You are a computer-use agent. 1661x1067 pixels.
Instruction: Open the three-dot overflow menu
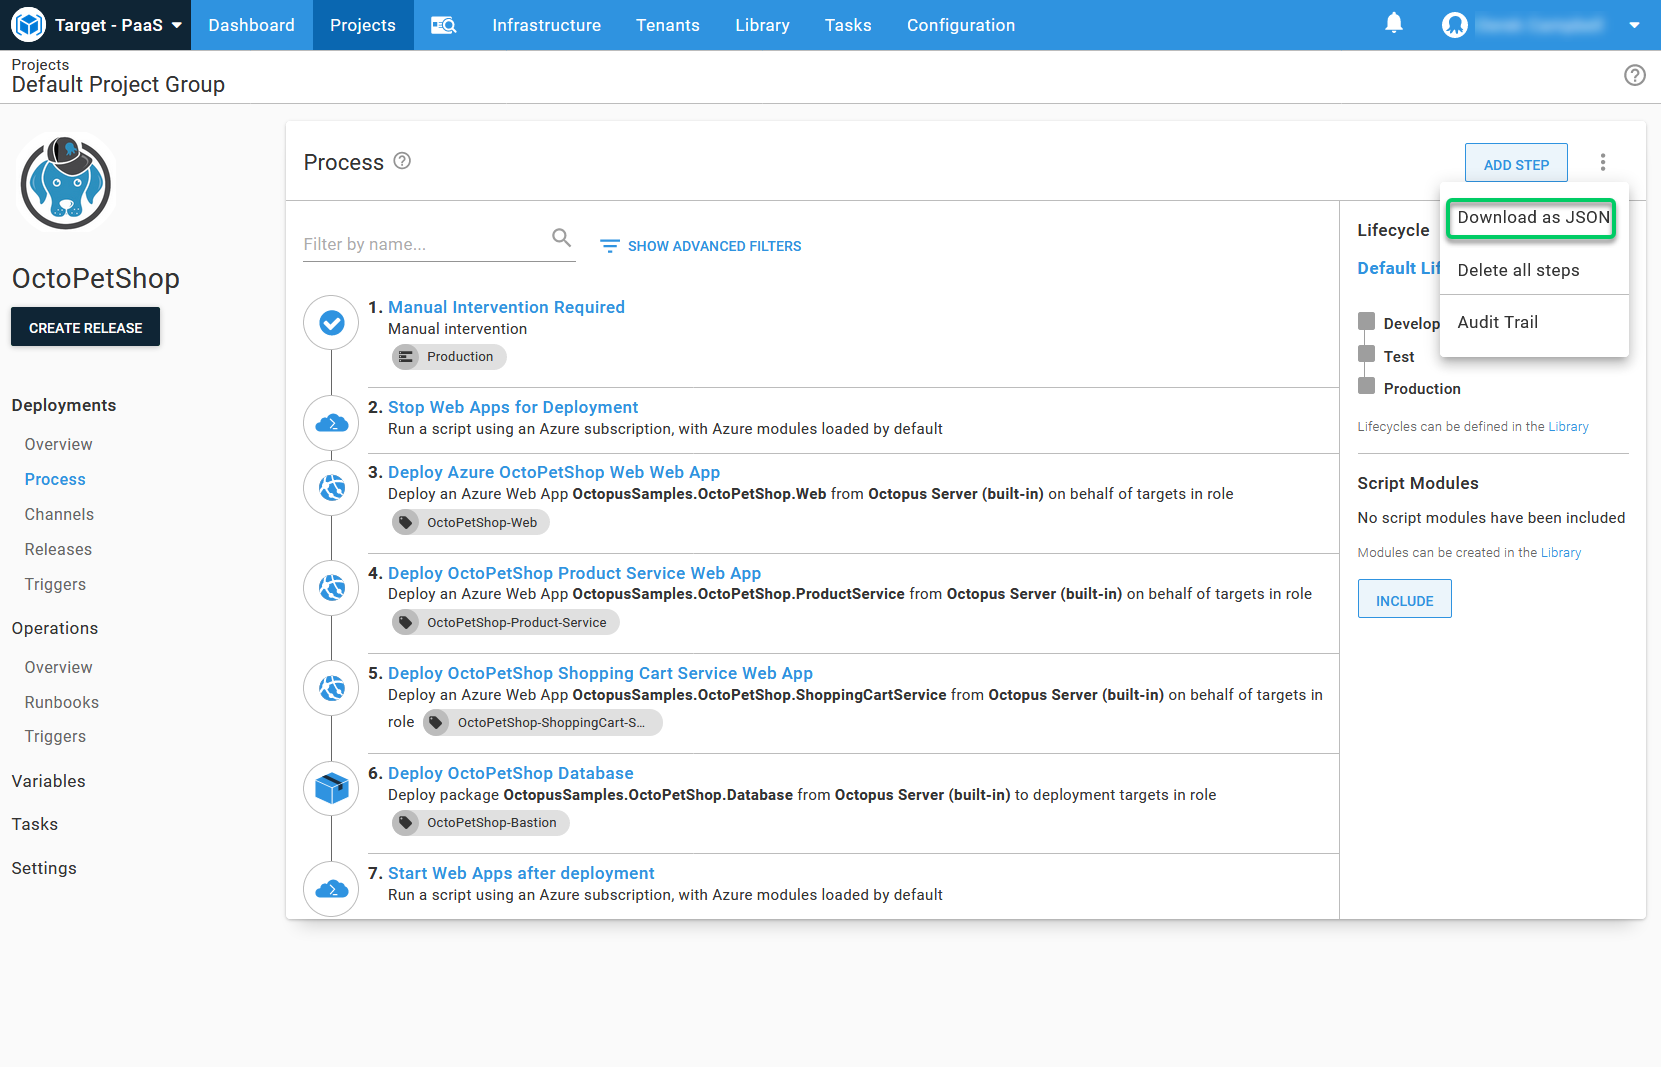pyautogui.click(x=1602, y=162)
